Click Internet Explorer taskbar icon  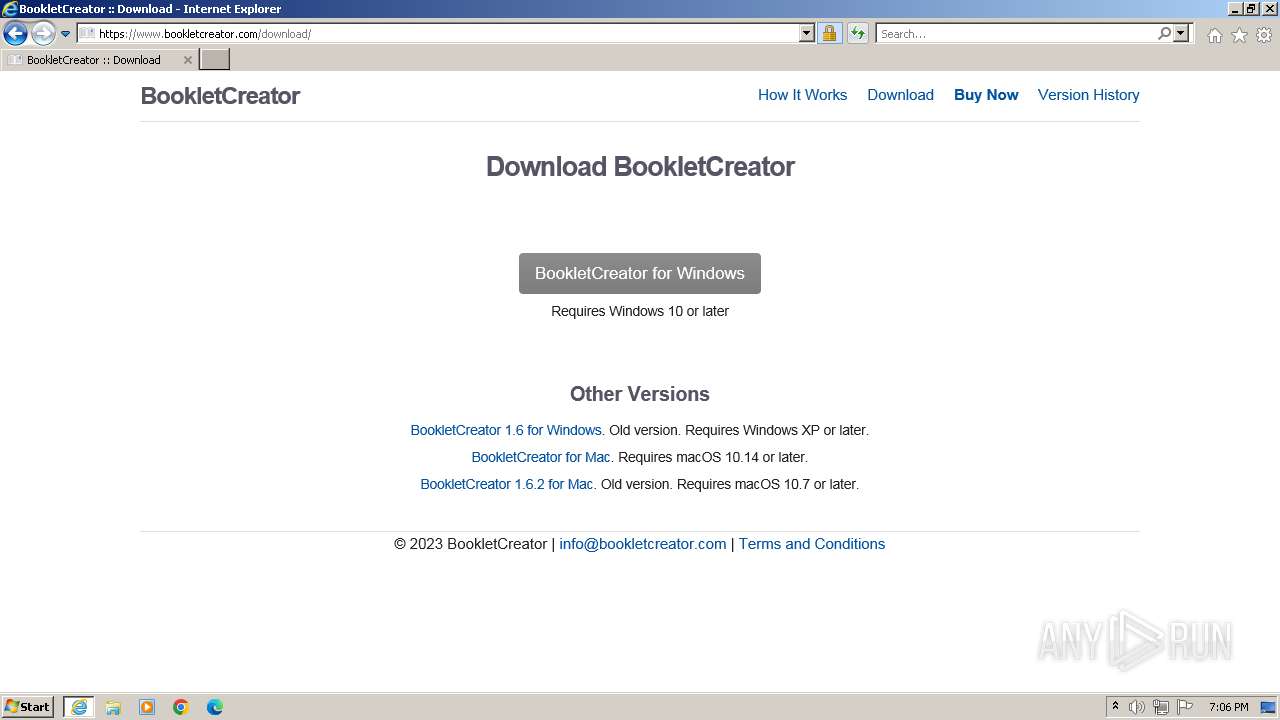pyautogui.click(x=79, y=707)
